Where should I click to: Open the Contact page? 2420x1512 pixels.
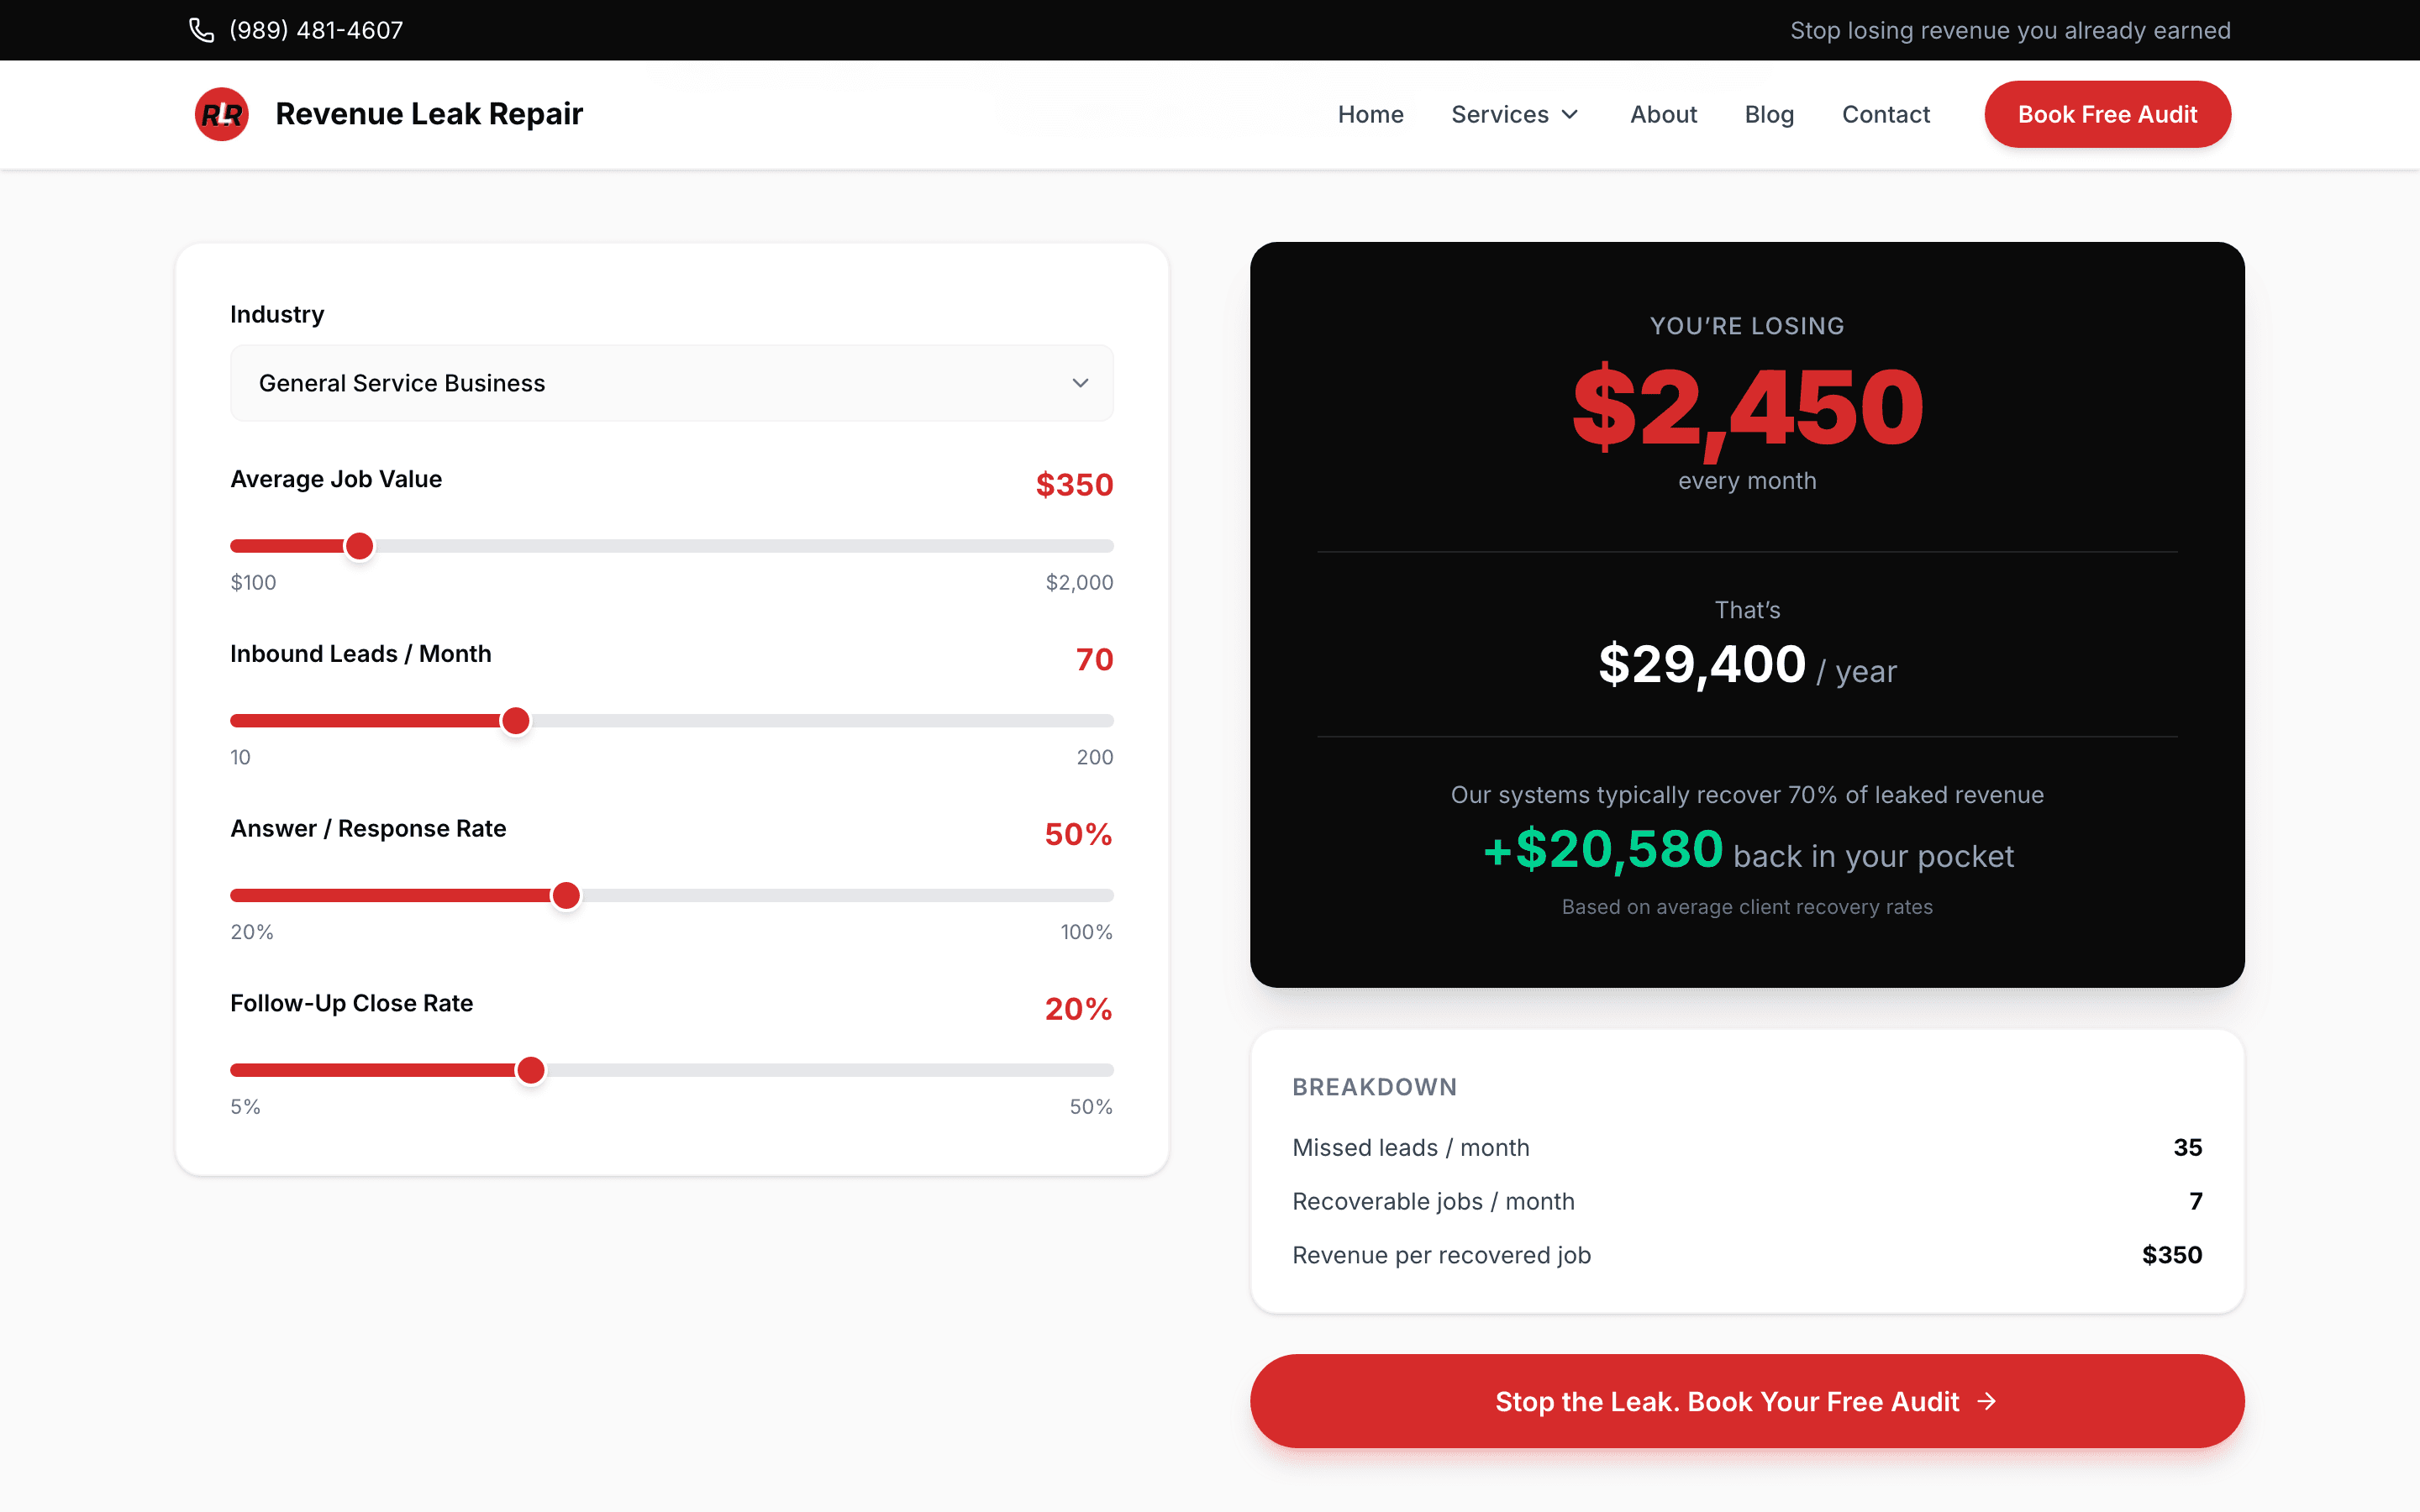[x=1886, y=114]
